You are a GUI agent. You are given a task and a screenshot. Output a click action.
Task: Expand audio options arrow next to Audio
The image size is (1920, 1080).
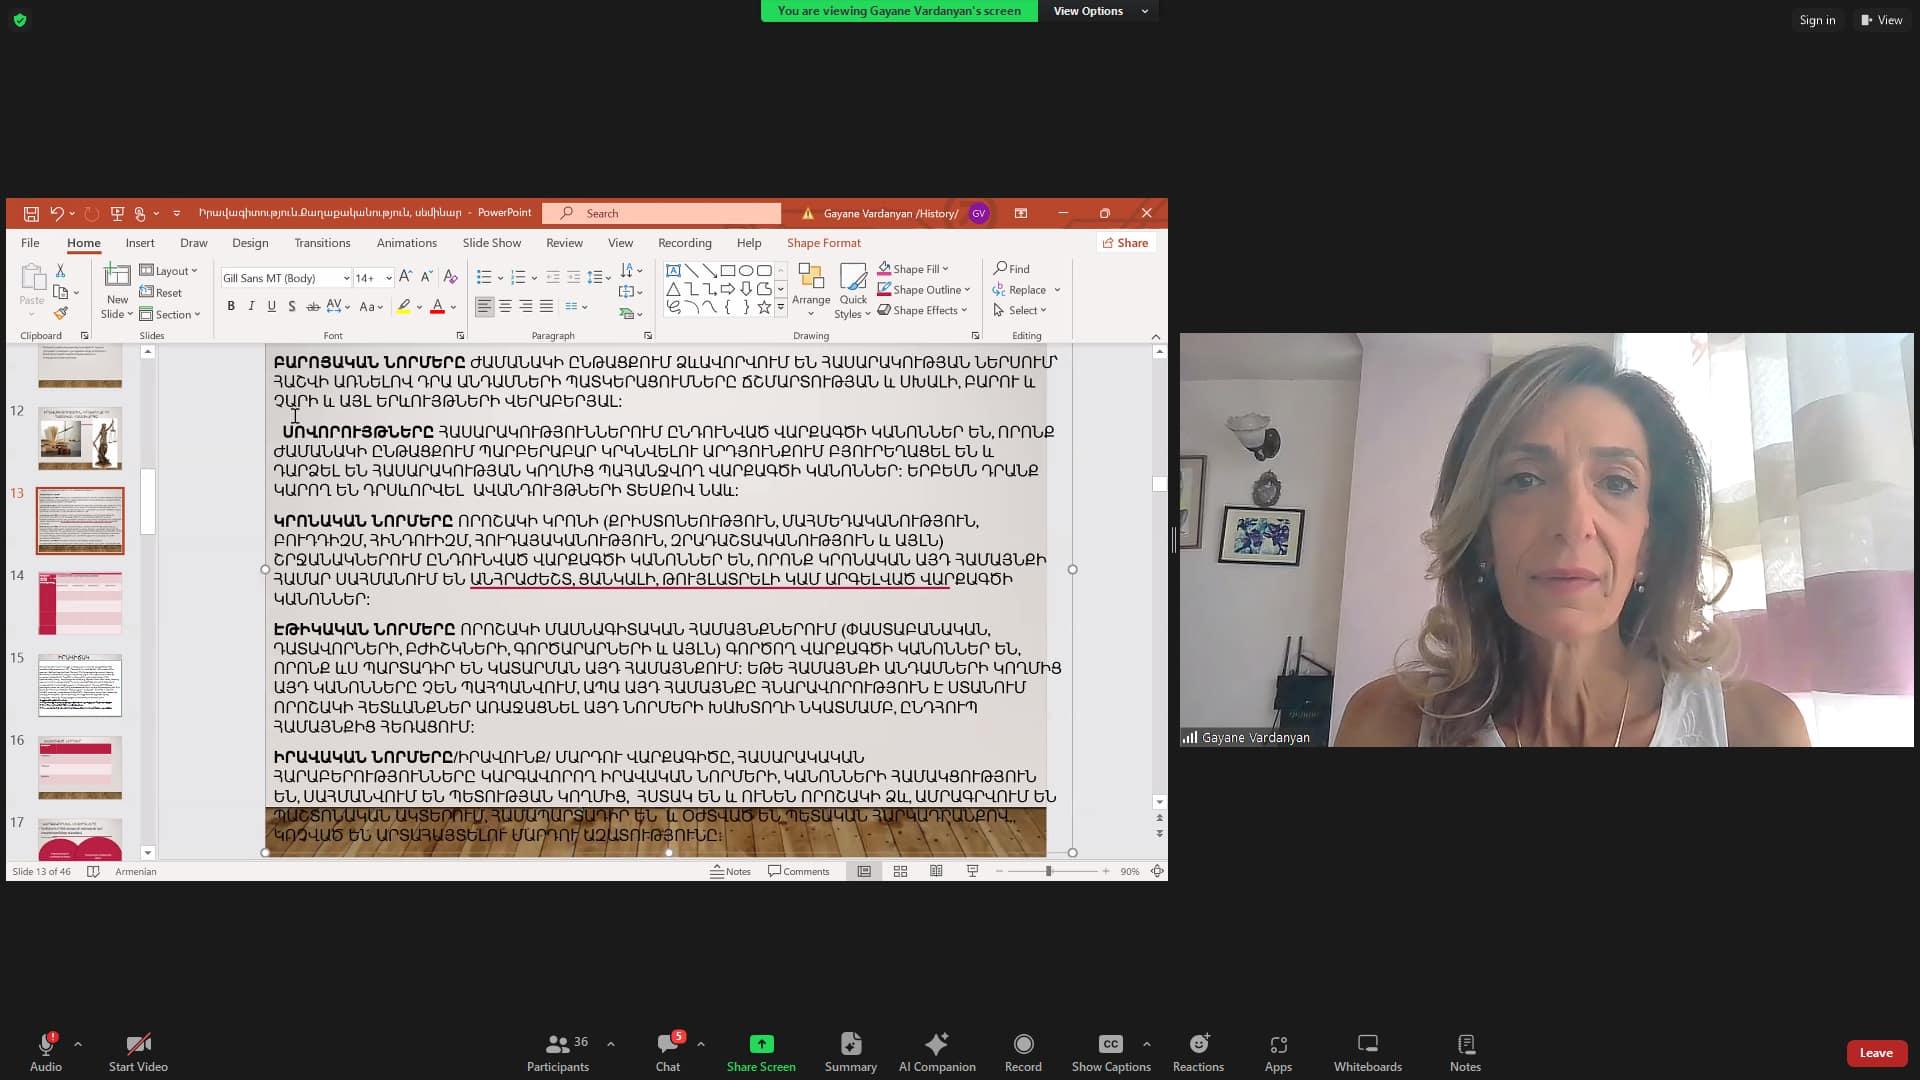(78, 1044)
